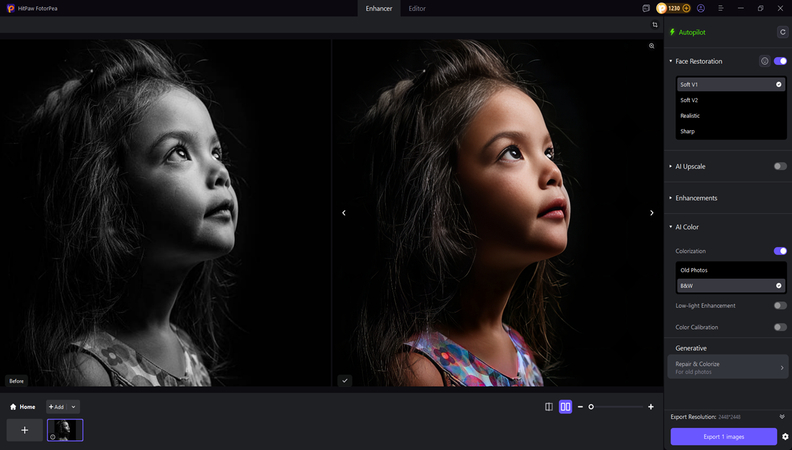This screenshot has width=792, height=450.
Task: Go to previous image with left arrow
Action: [344, 213]
